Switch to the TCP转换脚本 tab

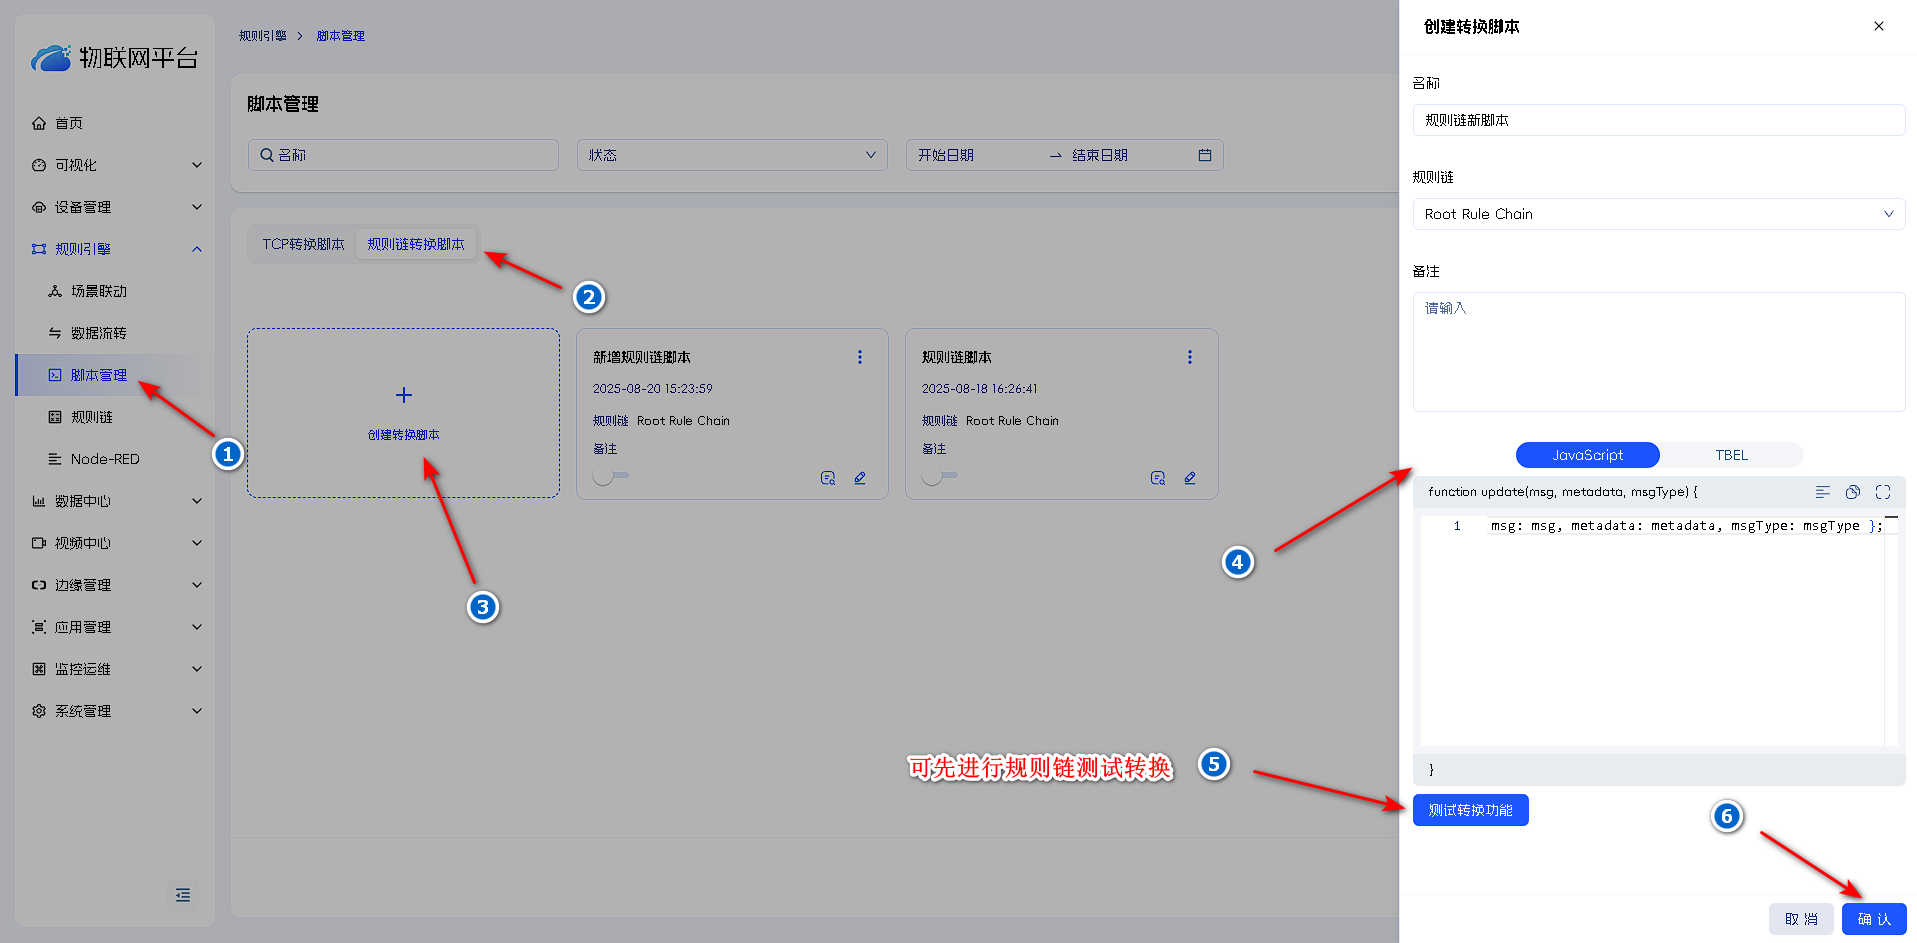(303, 244)
